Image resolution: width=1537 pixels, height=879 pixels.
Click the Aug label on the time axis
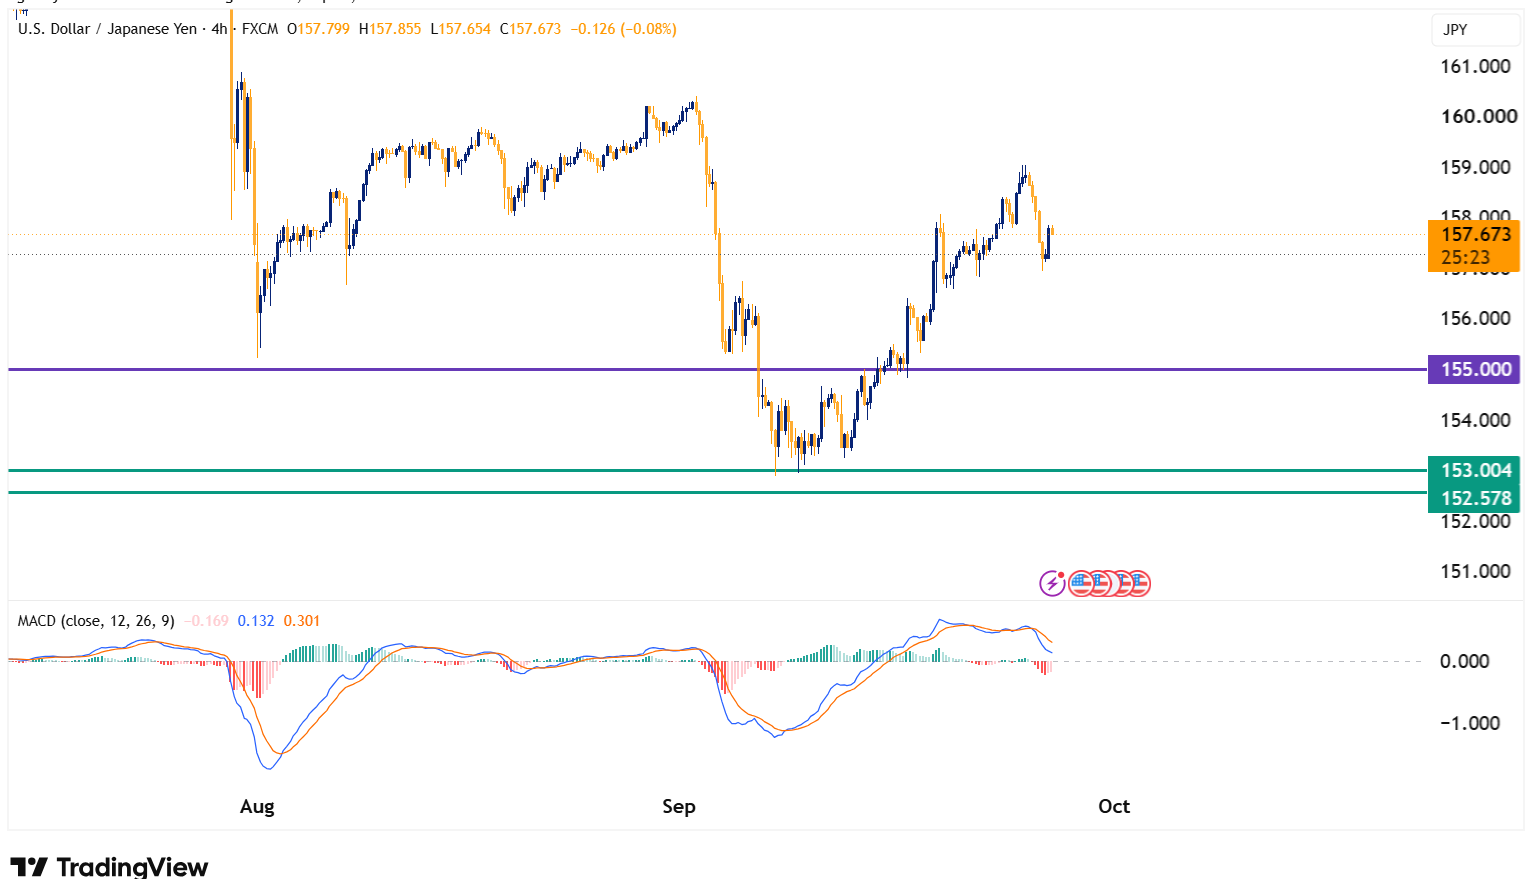257,806
